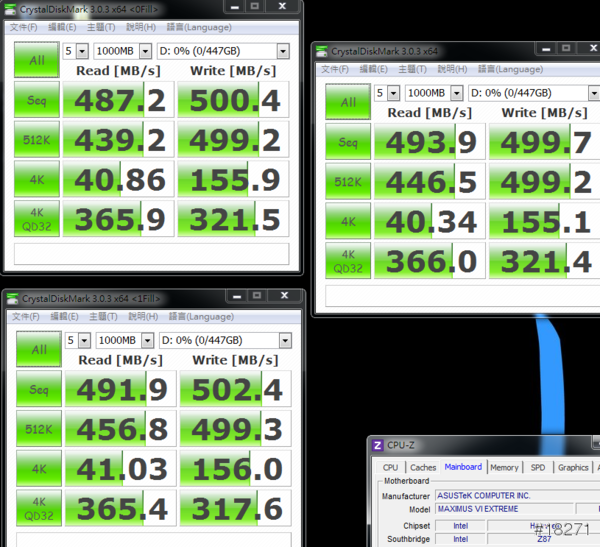
Task: Click the empty comment field in the 0Fill window
Action: (152, 254)
